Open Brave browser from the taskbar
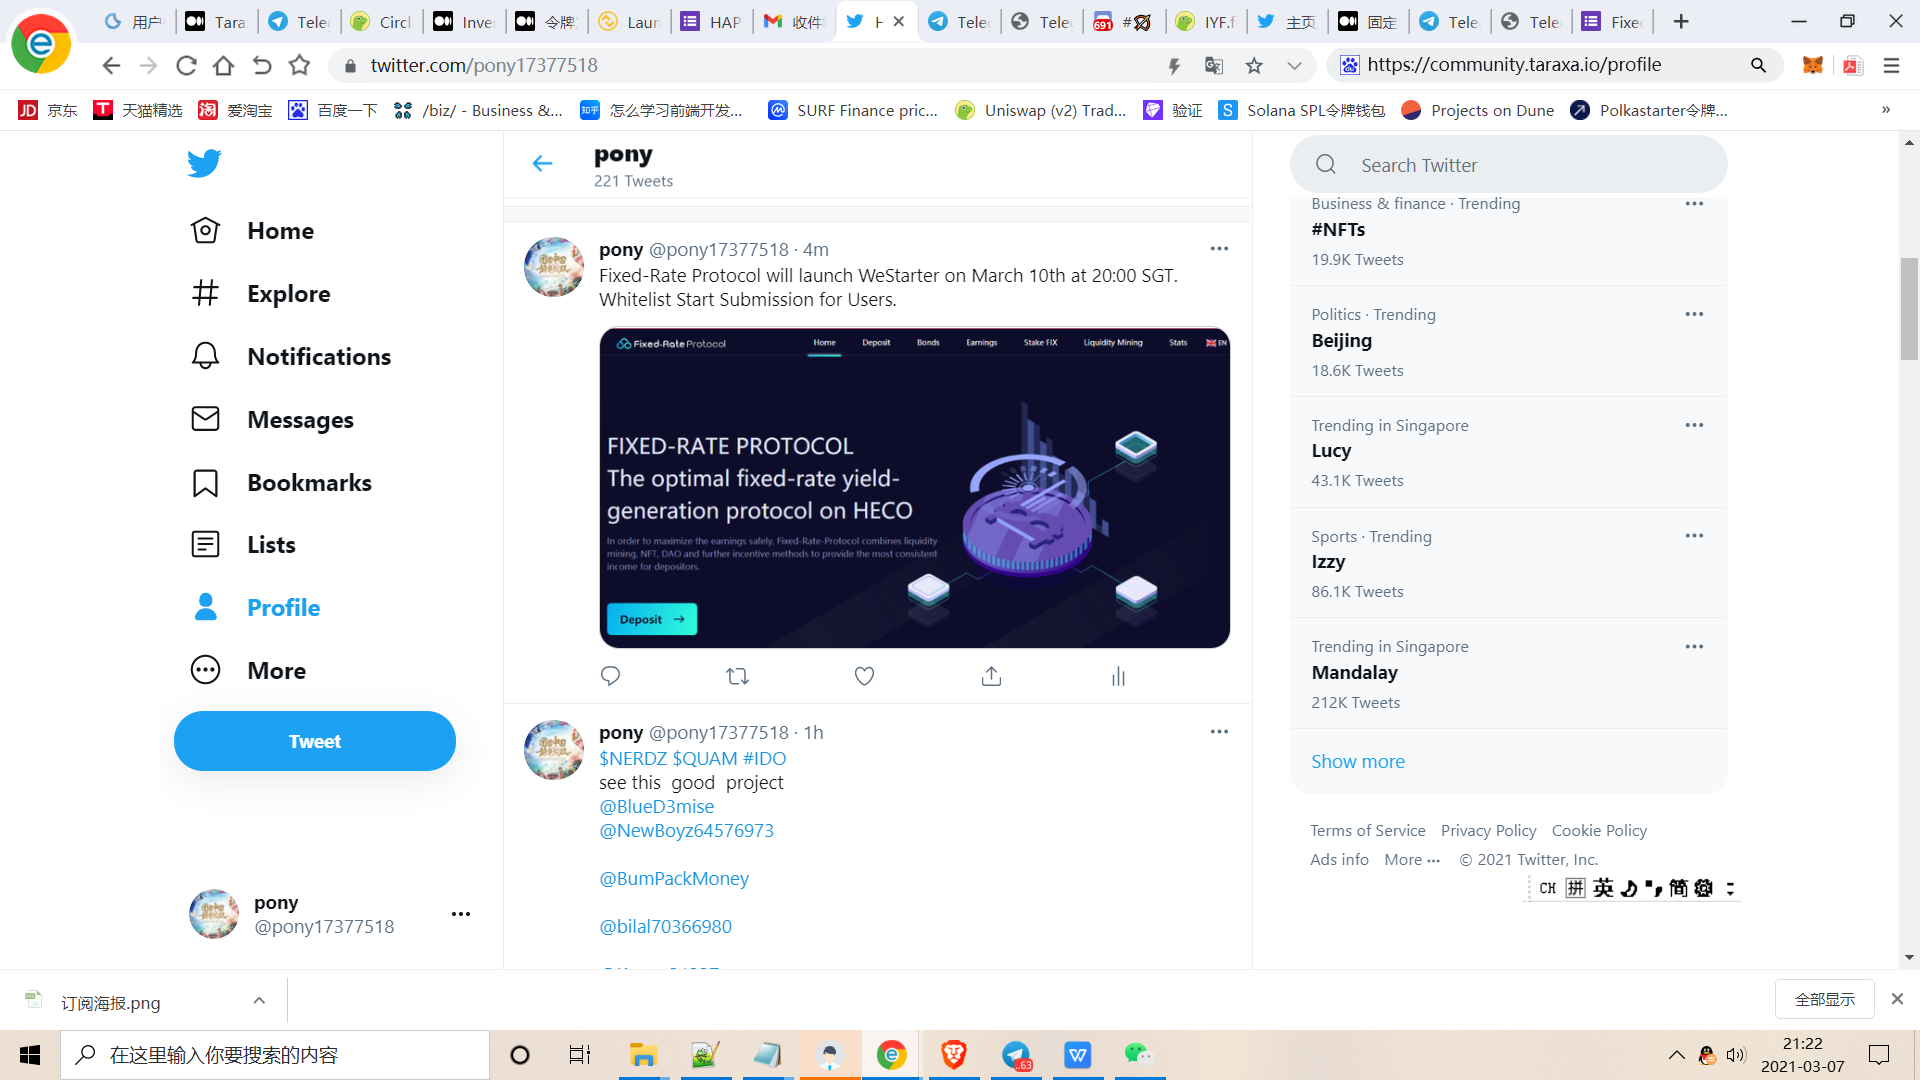The height and width of the screenshot is (1080, 1920). click(x=954, y=1055)
